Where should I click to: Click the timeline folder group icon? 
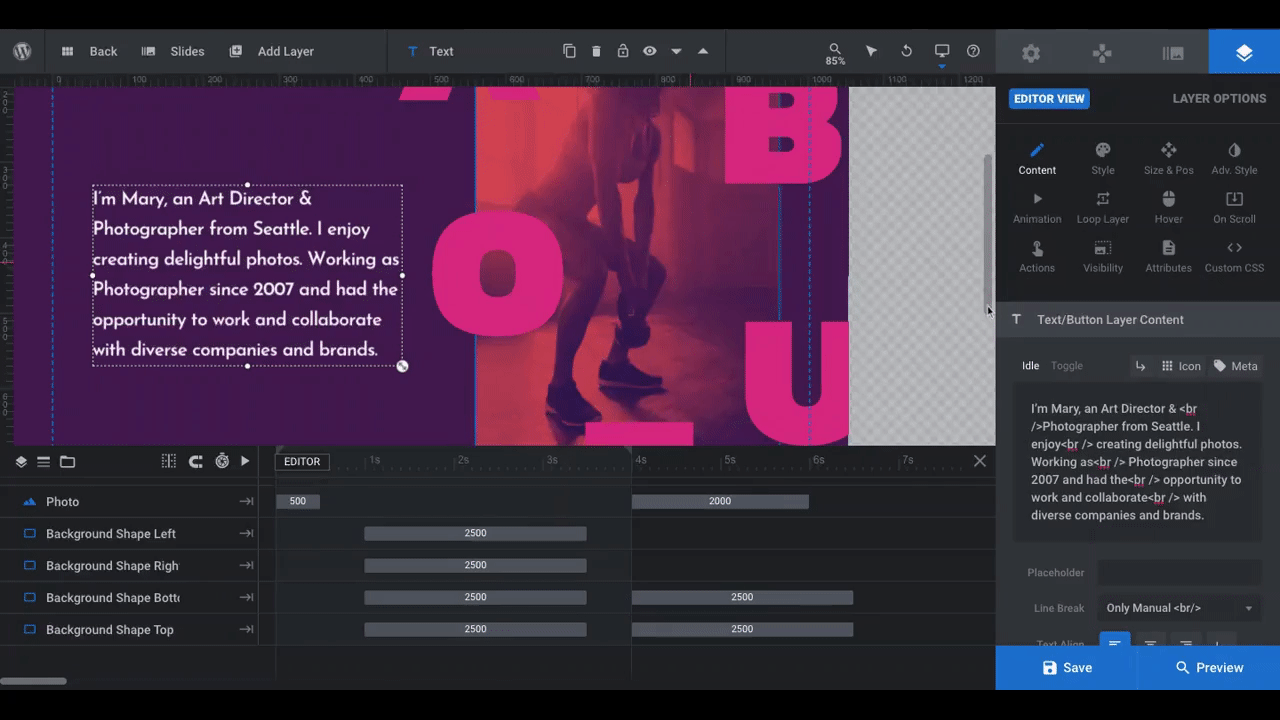pos(67,462)
